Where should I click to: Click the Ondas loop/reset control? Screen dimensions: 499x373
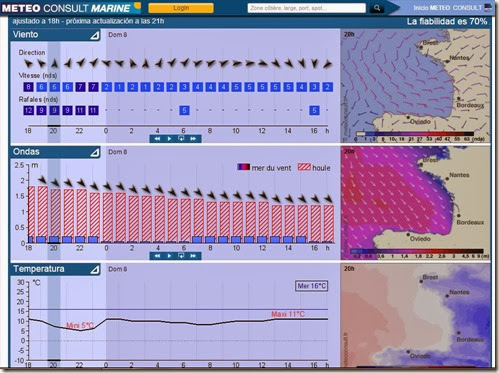tap(181, 256)
